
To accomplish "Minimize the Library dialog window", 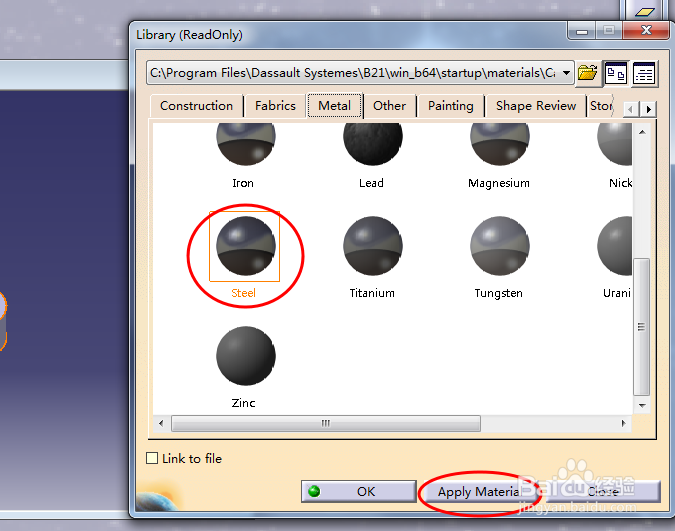I will [x=582, y=31].
